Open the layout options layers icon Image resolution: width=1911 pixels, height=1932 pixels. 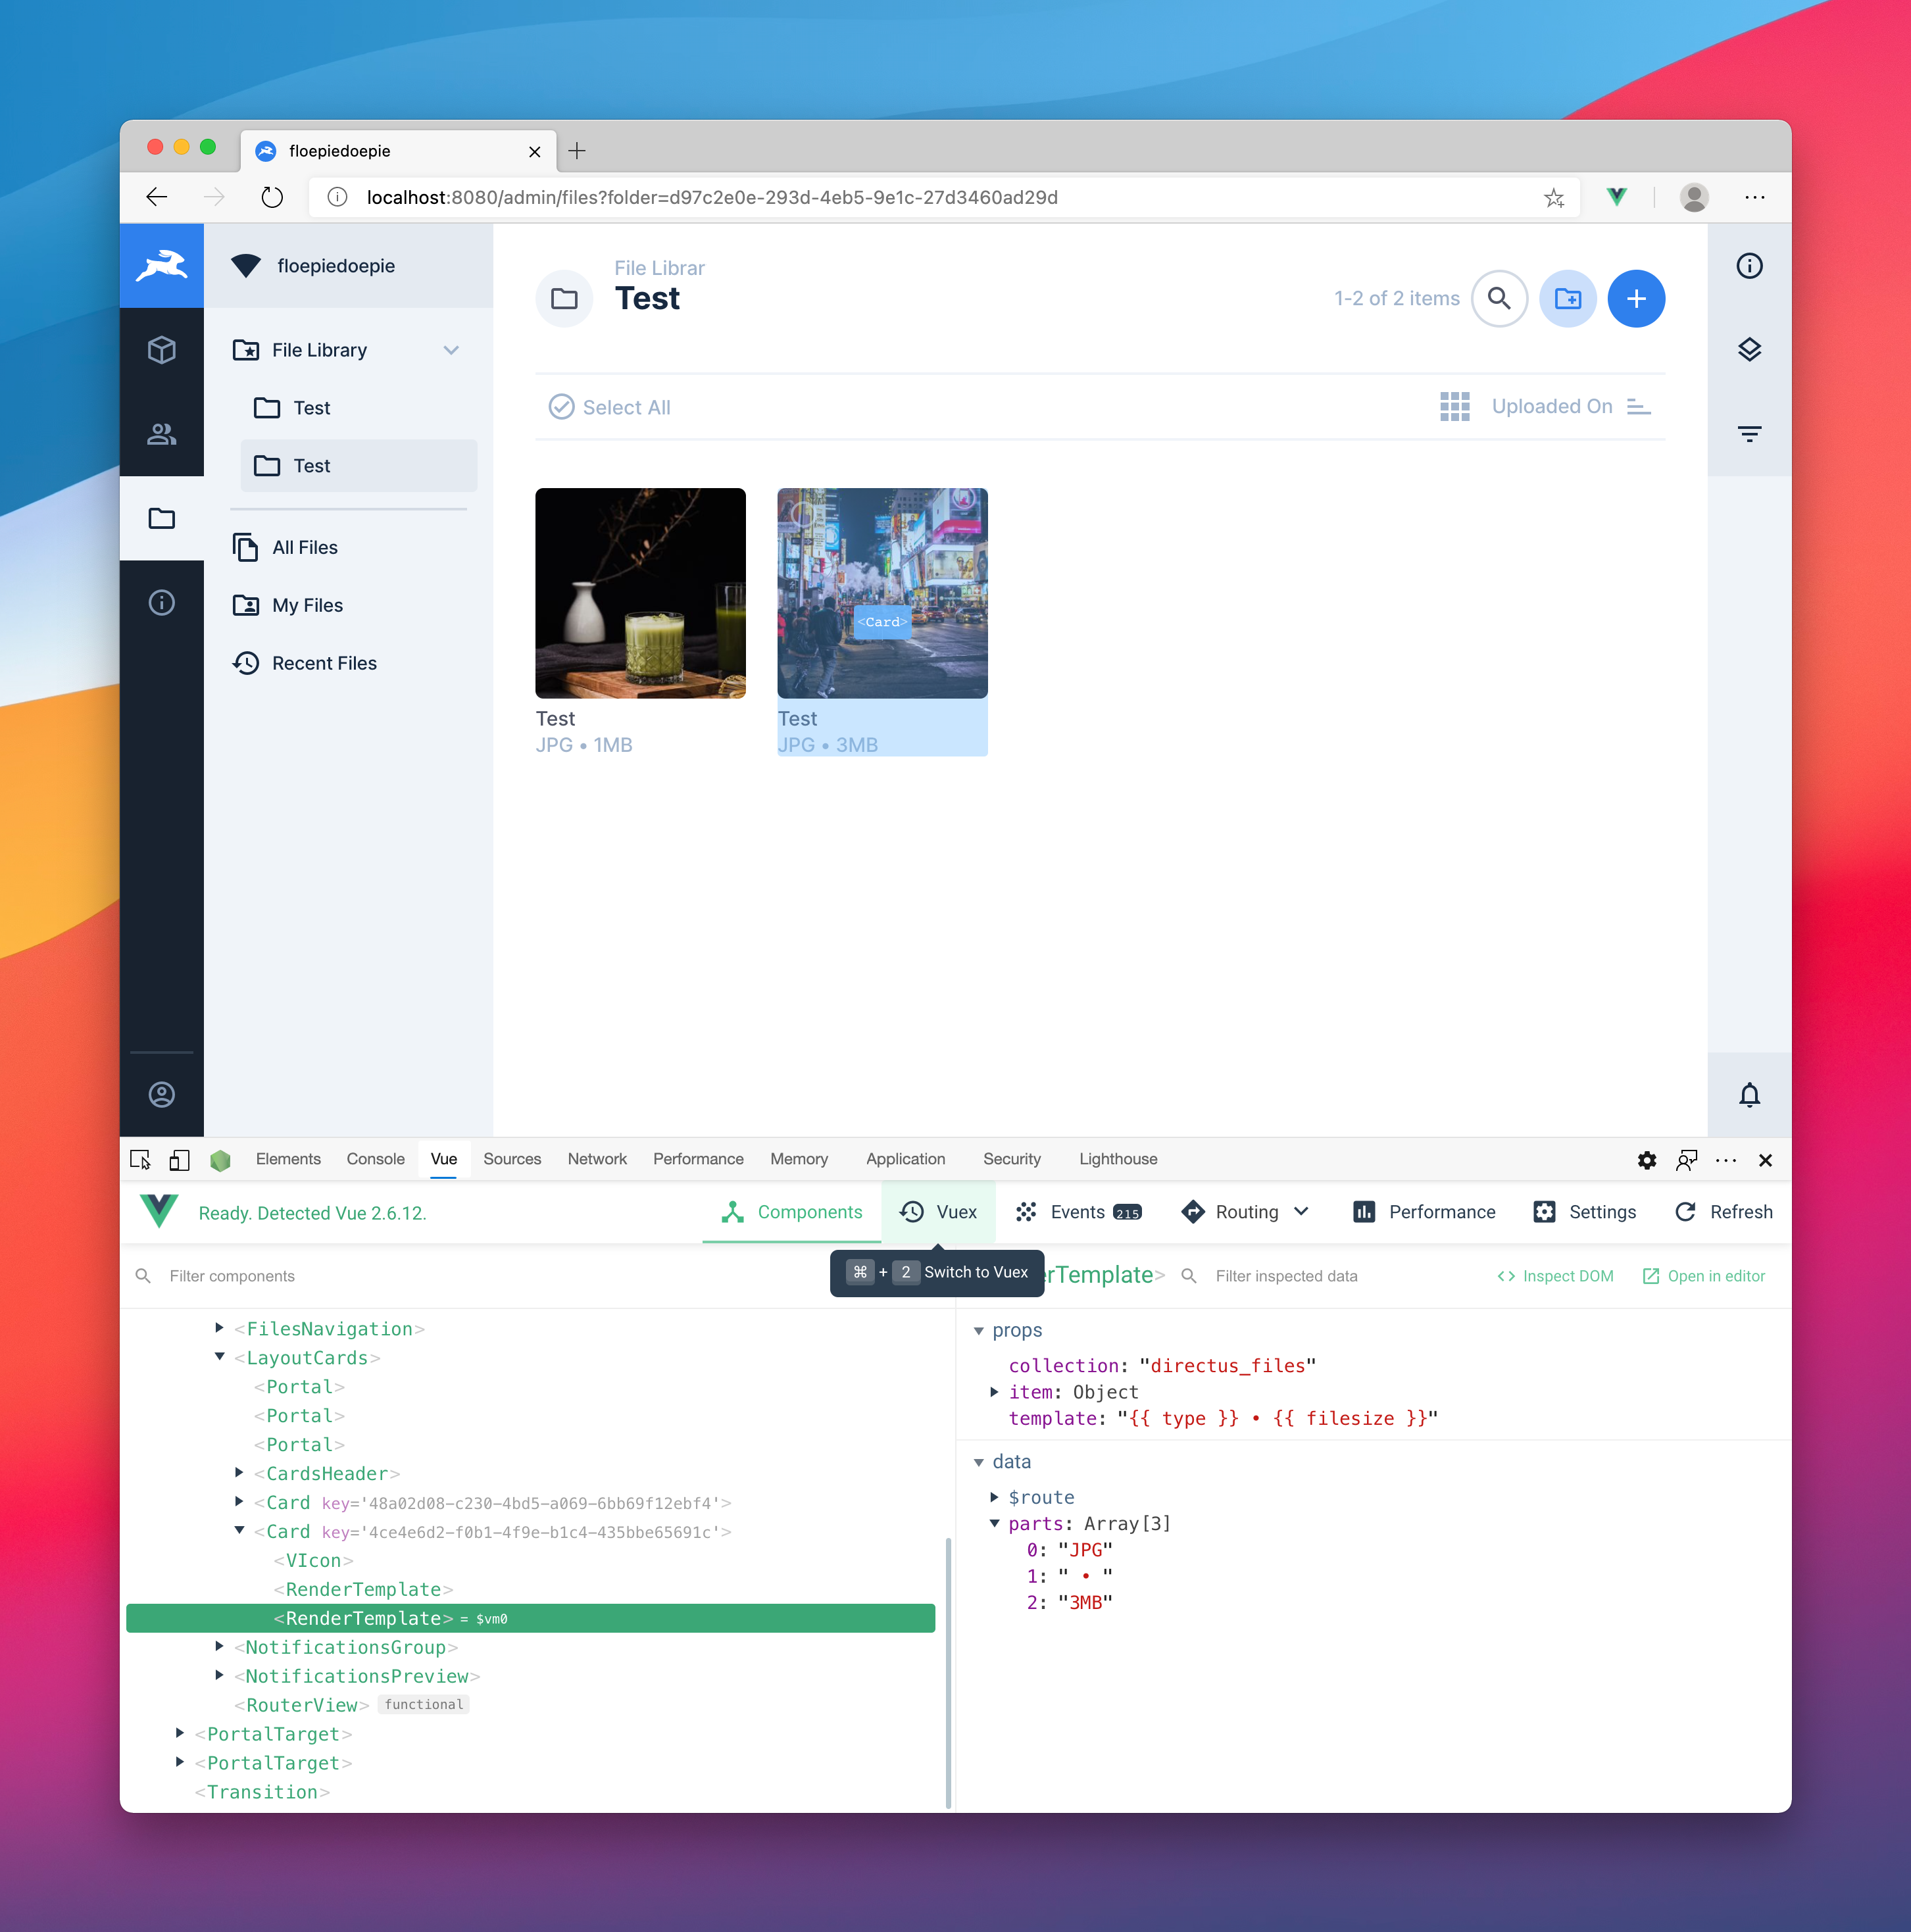1749,350
